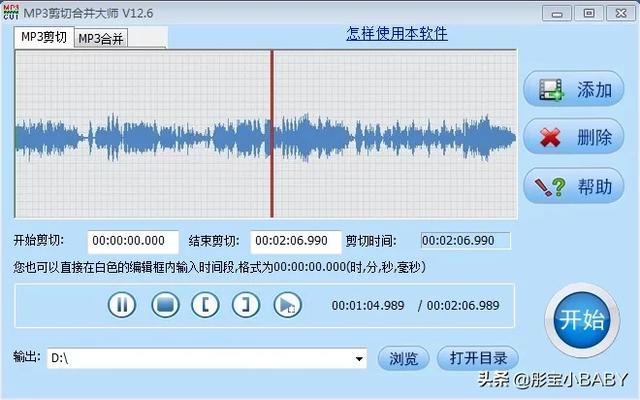This screenshot has height=400, width=640.
Task: Minimize the MP3剪切合并大师 window
Action: (x=557, y=13)
